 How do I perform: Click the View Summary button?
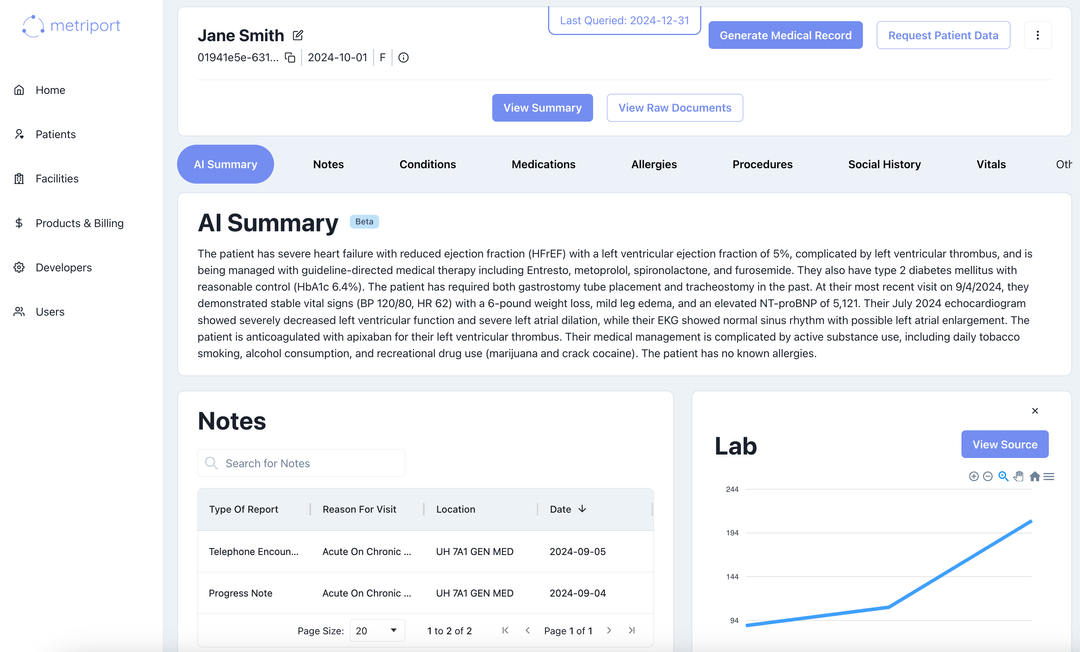tap(542, 108)
